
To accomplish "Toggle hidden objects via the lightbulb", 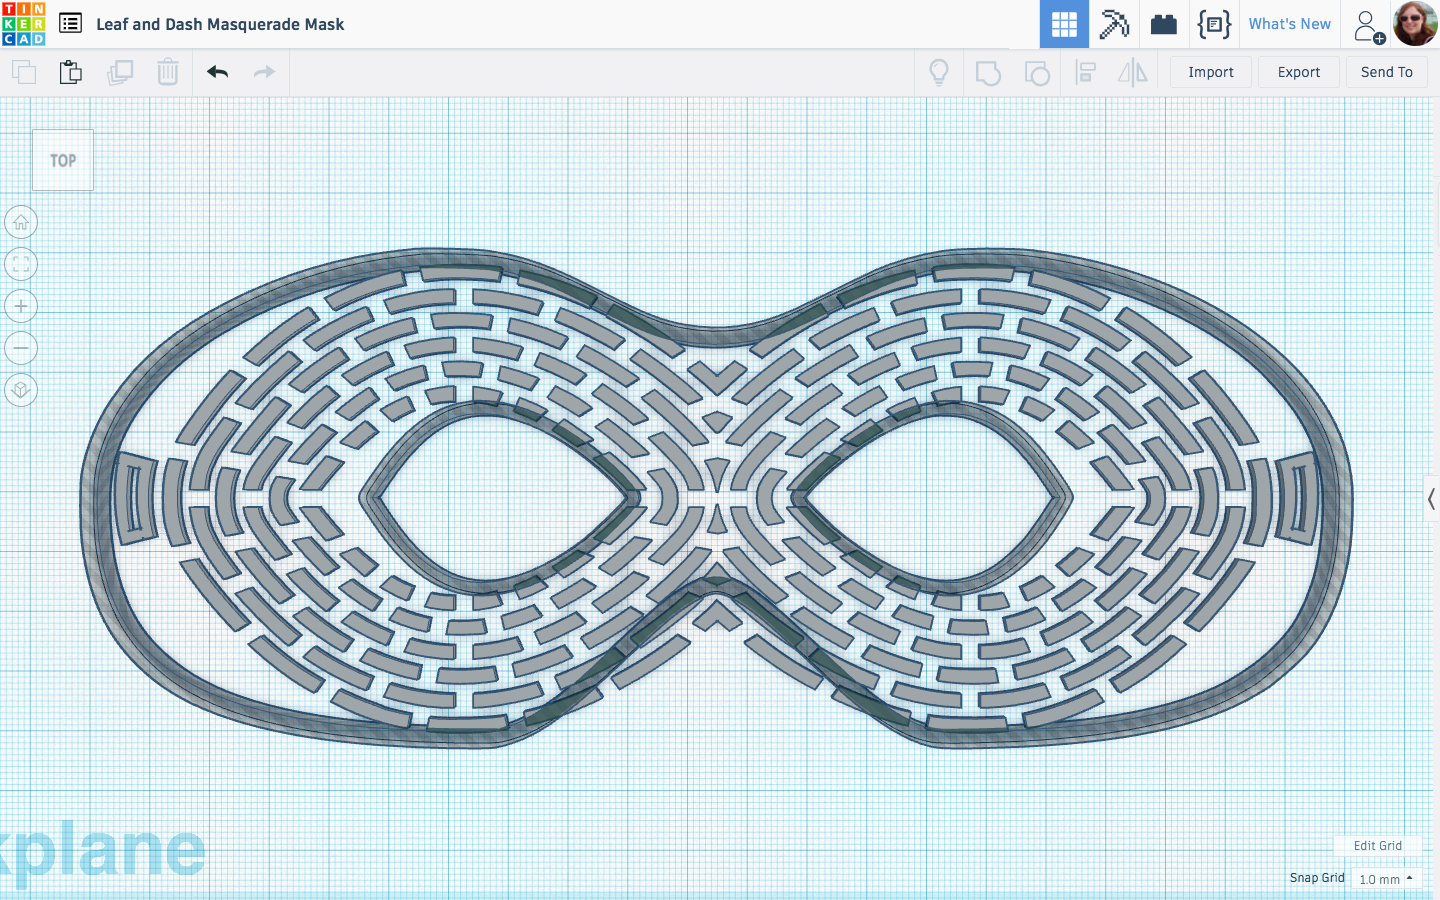I will tap(938, 71).
